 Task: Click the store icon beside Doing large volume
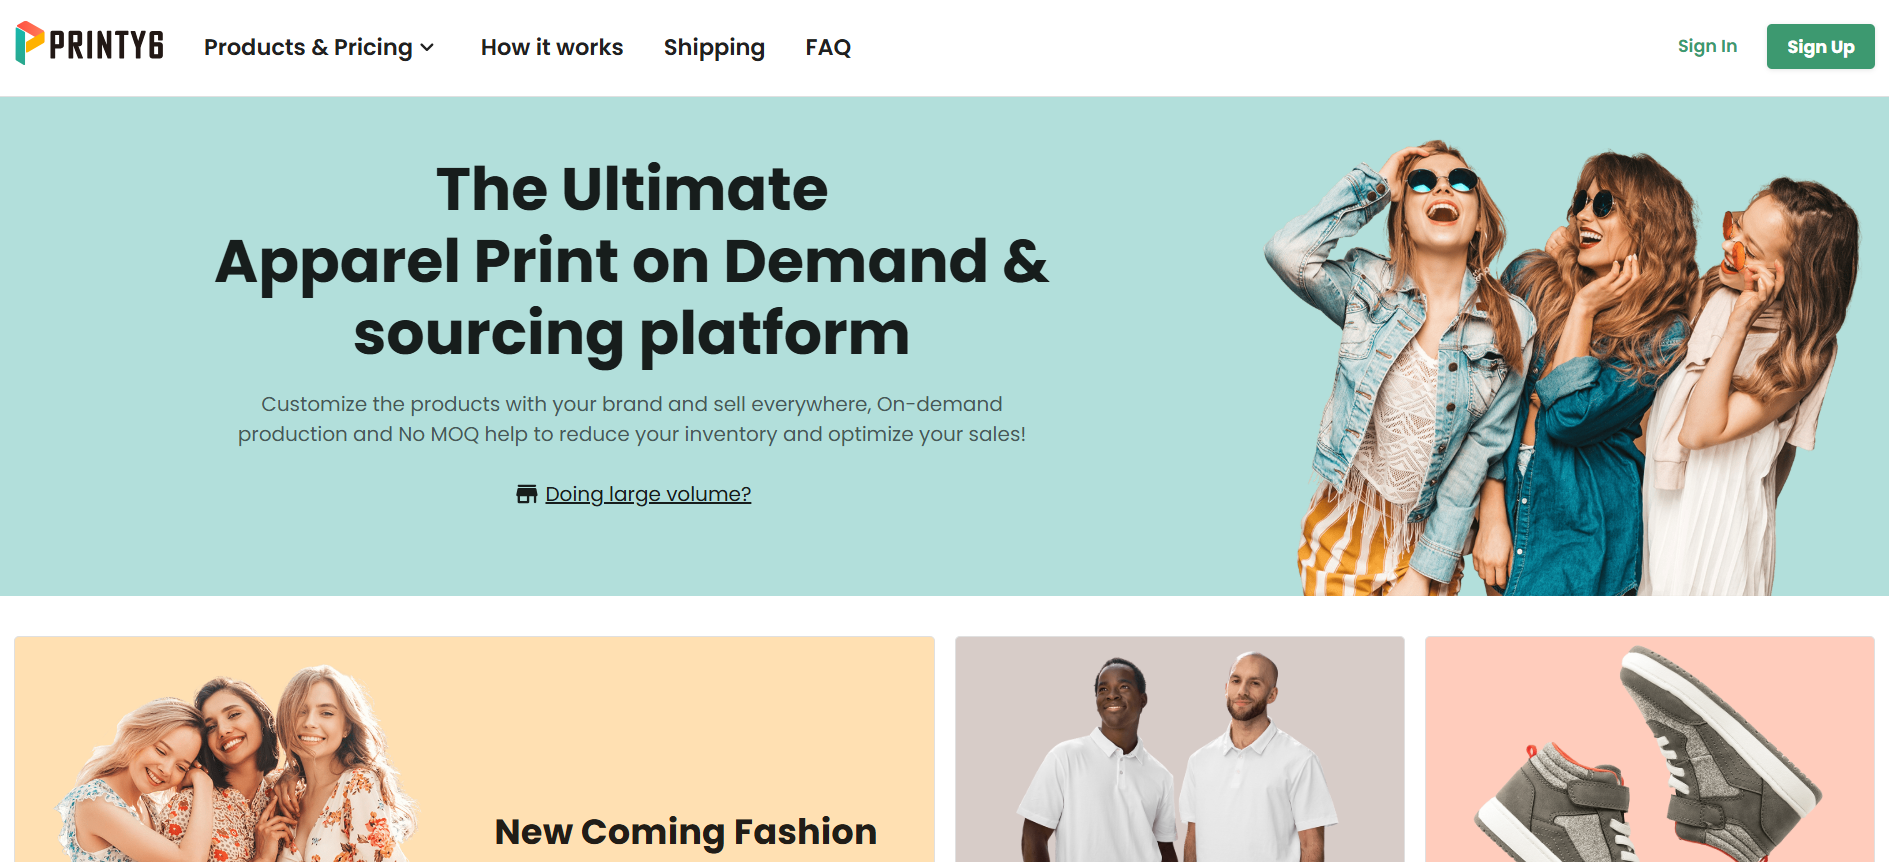click(527, 494)
